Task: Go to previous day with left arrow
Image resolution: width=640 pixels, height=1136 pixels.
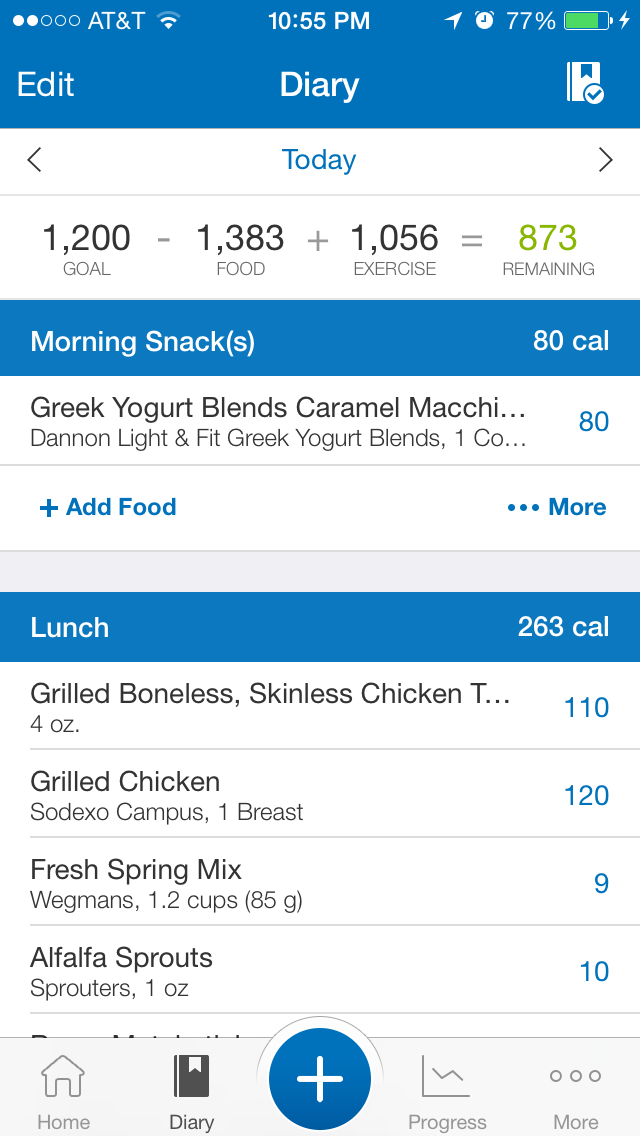Action: tap(35, 160)
